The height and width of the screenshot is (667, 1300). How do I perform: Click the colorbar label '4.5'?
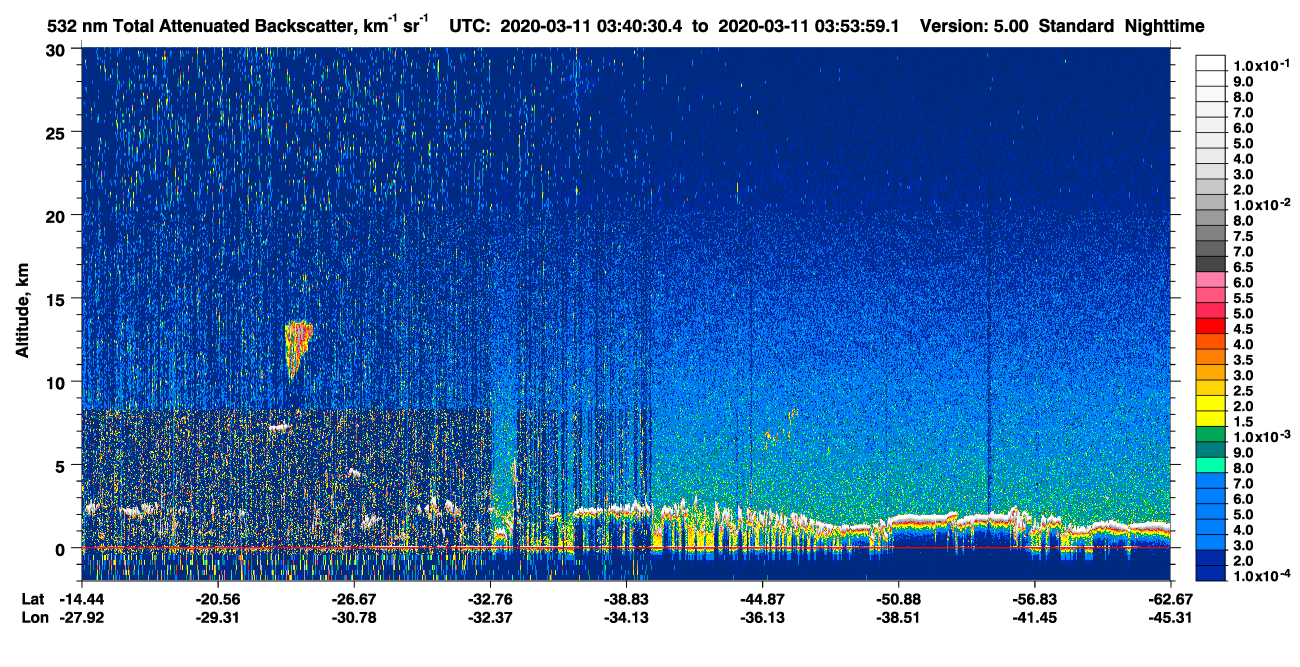tap(1243, 329)
